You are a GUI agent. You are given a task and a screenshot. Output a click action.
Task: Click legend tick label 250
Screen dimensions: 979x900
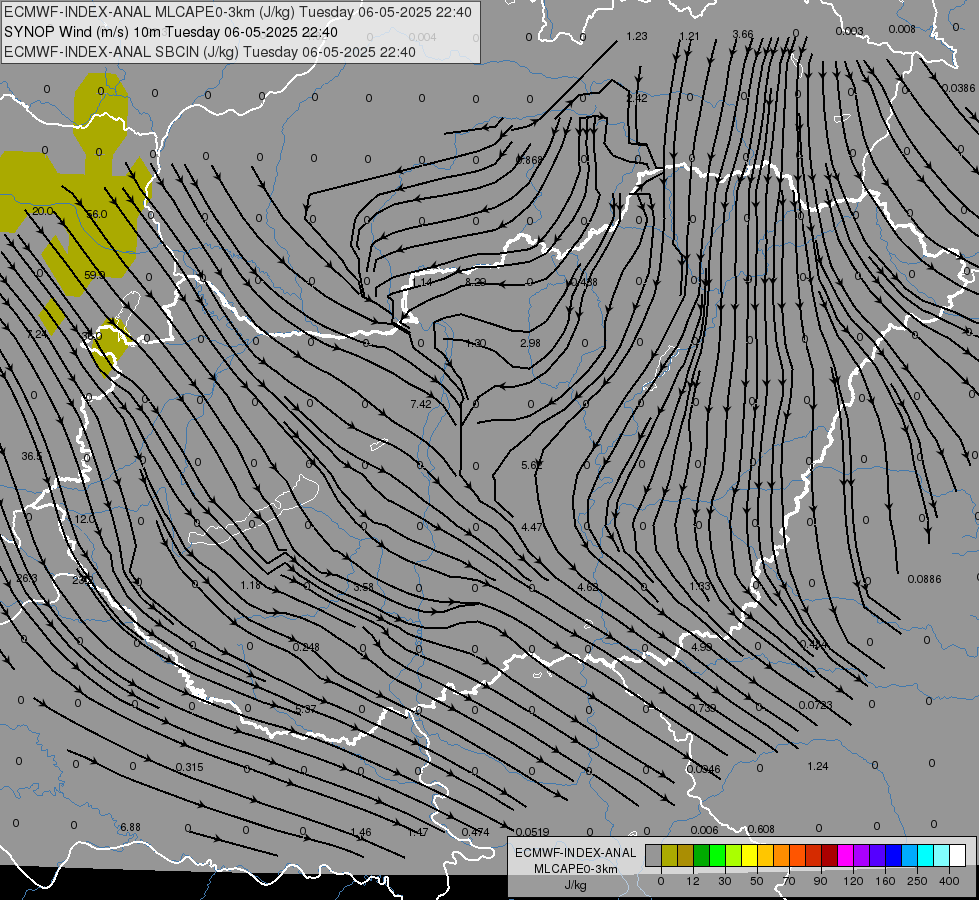pos(917,881)
